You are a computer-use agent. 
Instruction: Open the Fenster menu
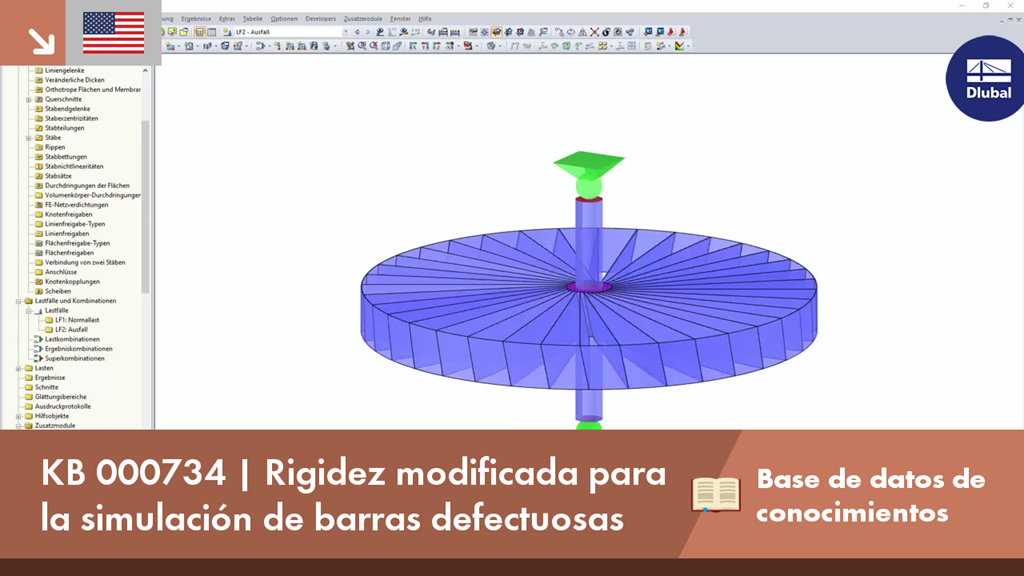tap(400, 19)
